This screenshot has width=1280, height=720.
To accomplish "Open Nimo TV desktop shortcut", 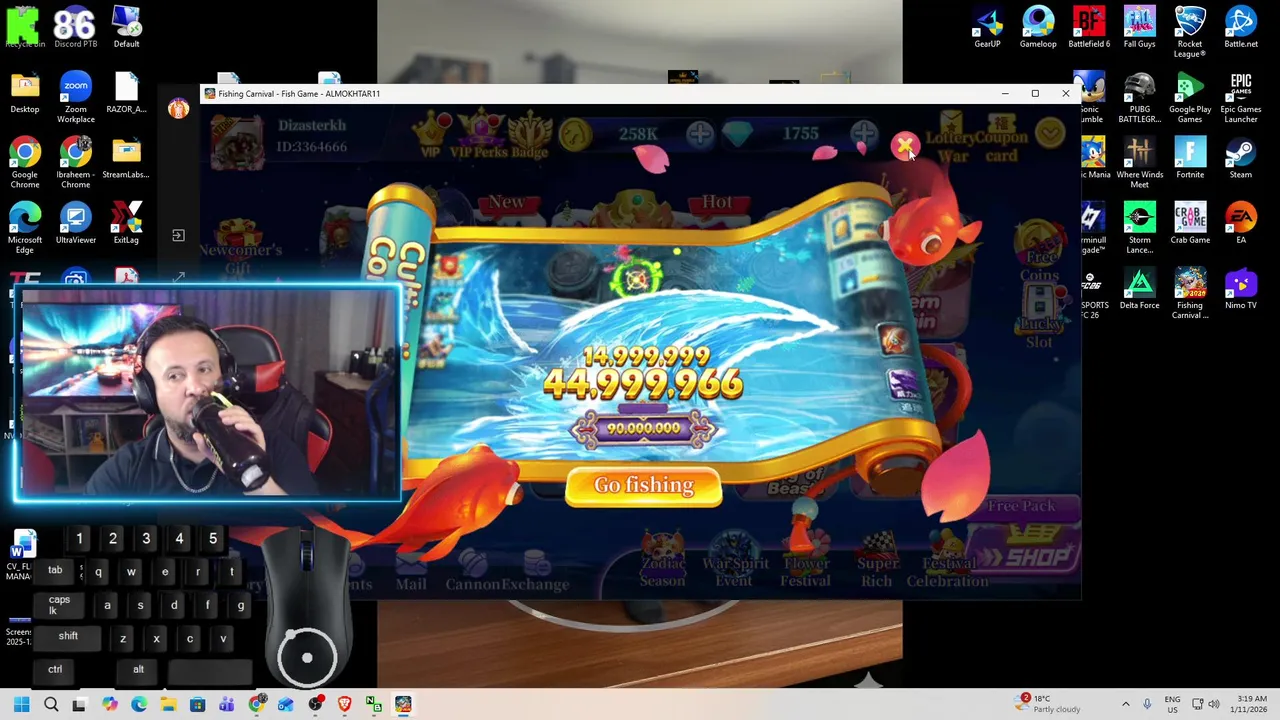I will (1241, 288).
